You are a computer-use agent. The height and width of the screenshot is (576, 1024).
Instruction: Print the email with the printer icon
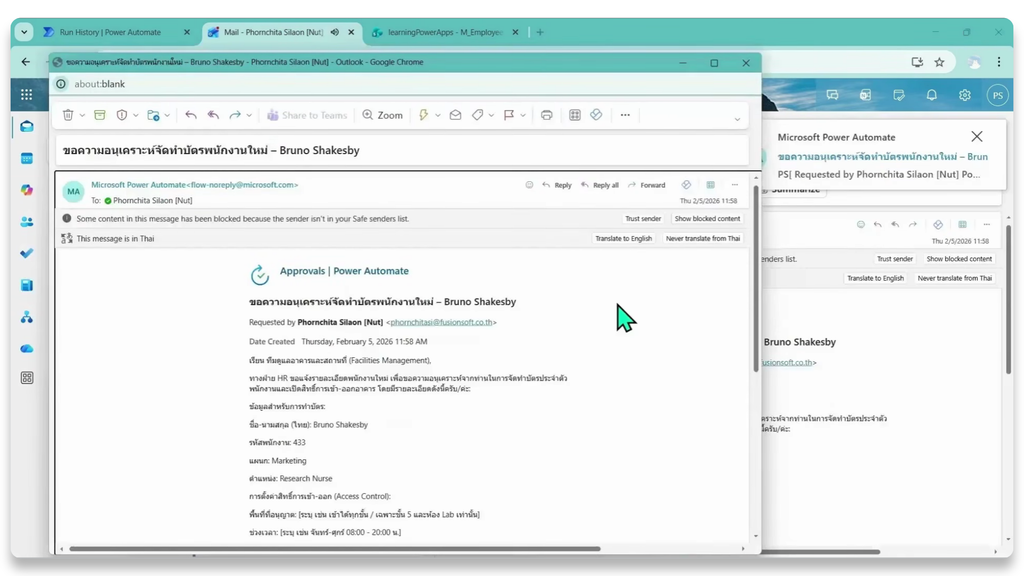[x=547, y=115]
